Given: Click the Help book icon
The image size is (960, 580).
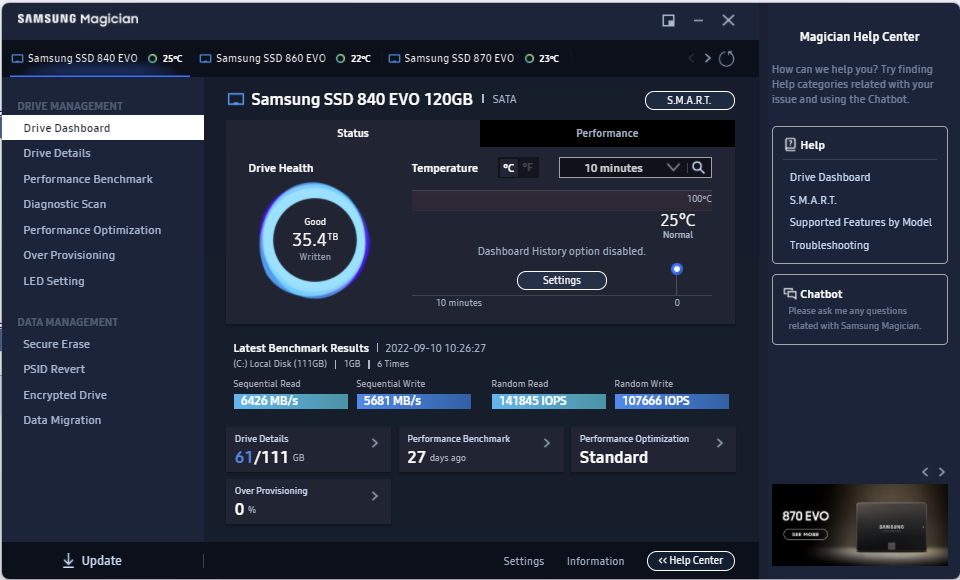Looking at the screenshot, I should (x=790, y=145).
